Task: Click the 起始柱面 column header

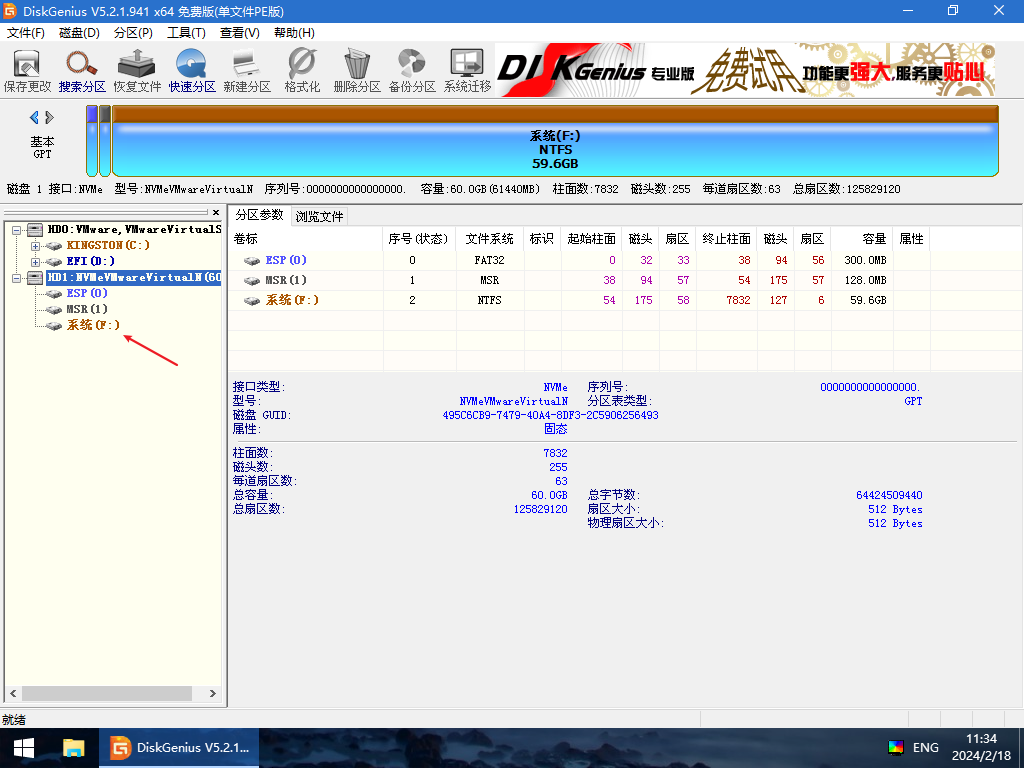Action: (591, 239)
